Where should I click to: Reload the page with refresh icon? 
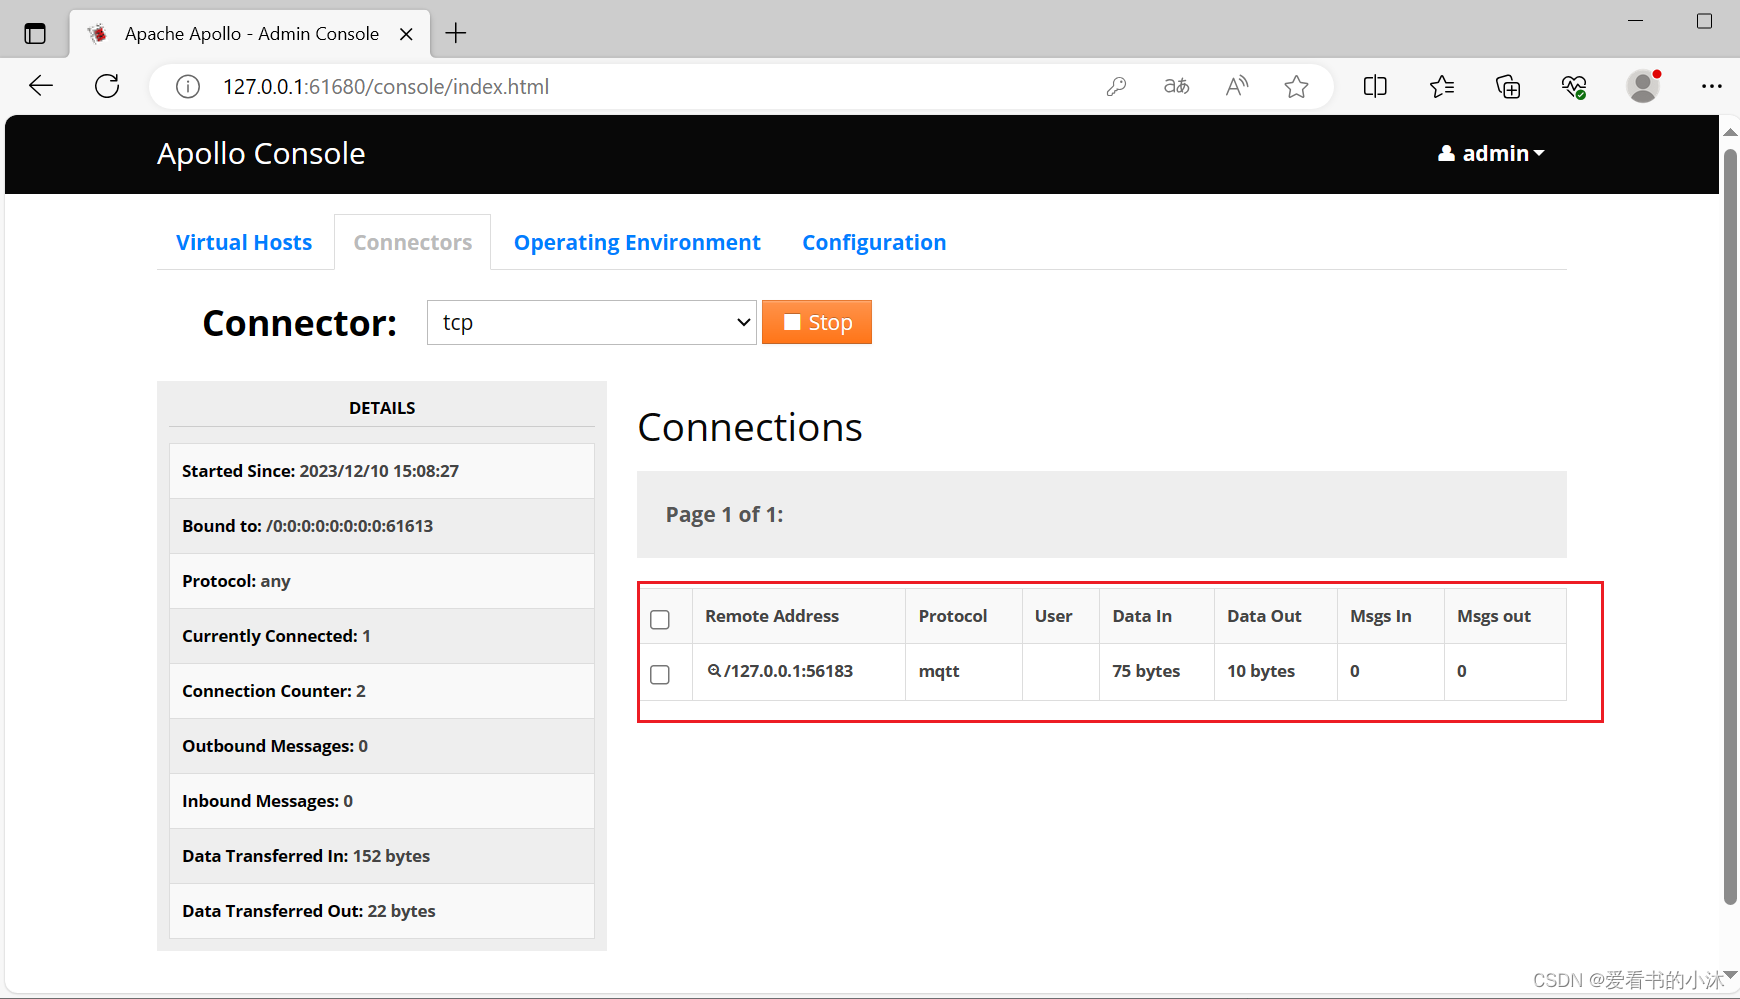click(107, 86)
